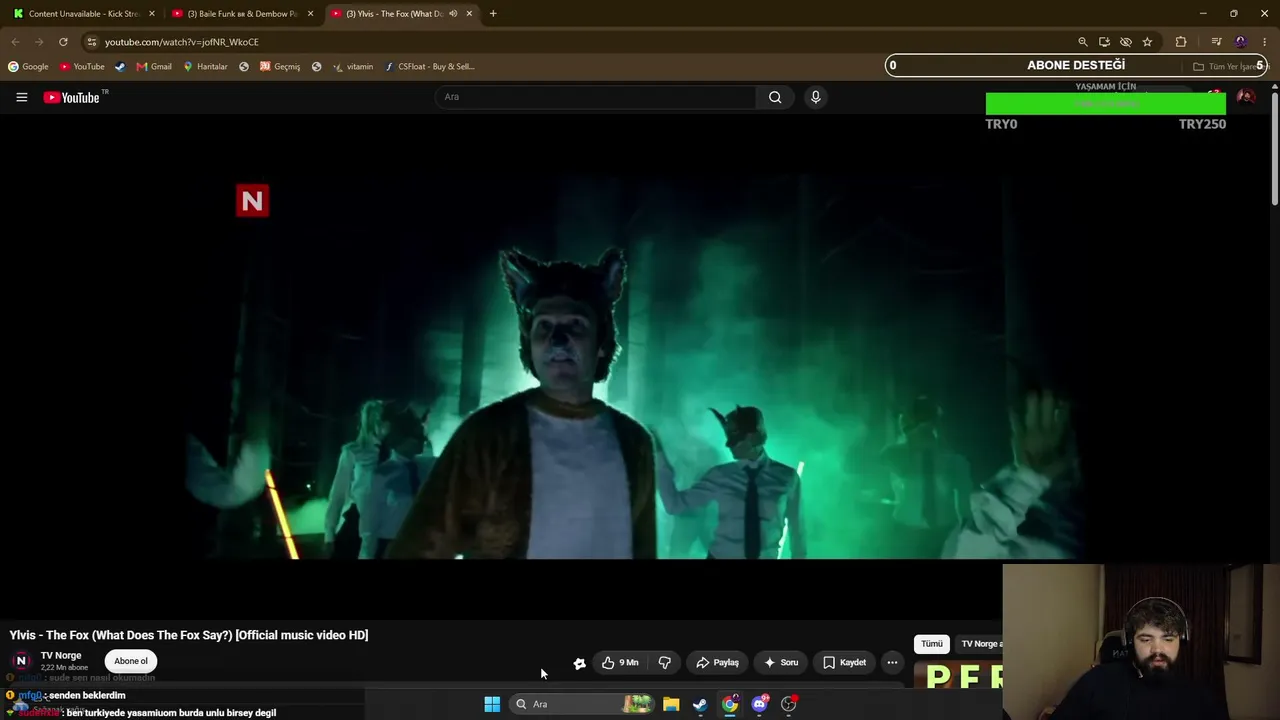Image resolution: width=1280 pixels, height=720 pixels.
Task: Bookmark this page with star icon
Action: point(1147,42)
